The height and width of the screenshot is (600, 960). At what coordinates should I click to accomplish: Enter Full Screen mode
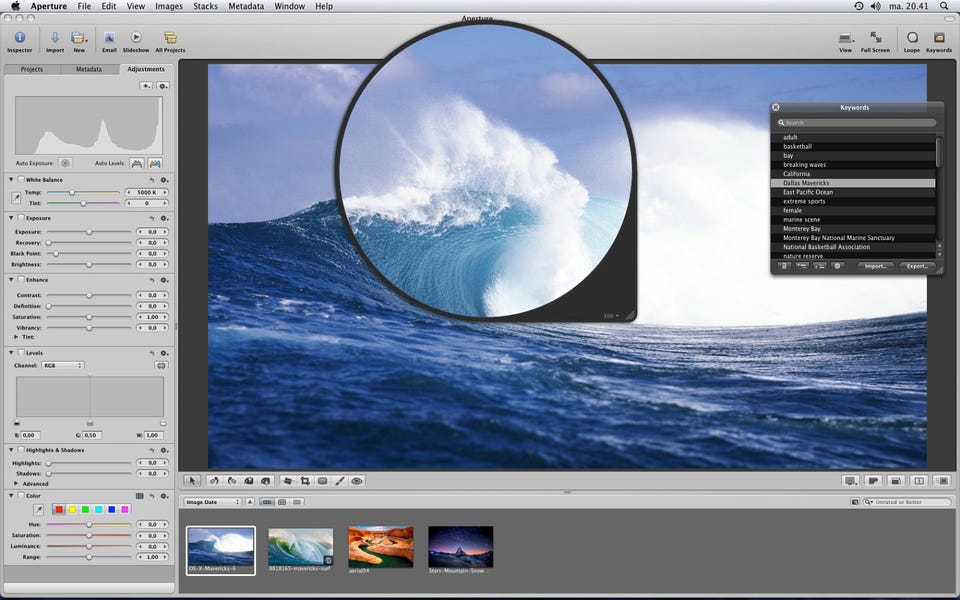point(875,38)
